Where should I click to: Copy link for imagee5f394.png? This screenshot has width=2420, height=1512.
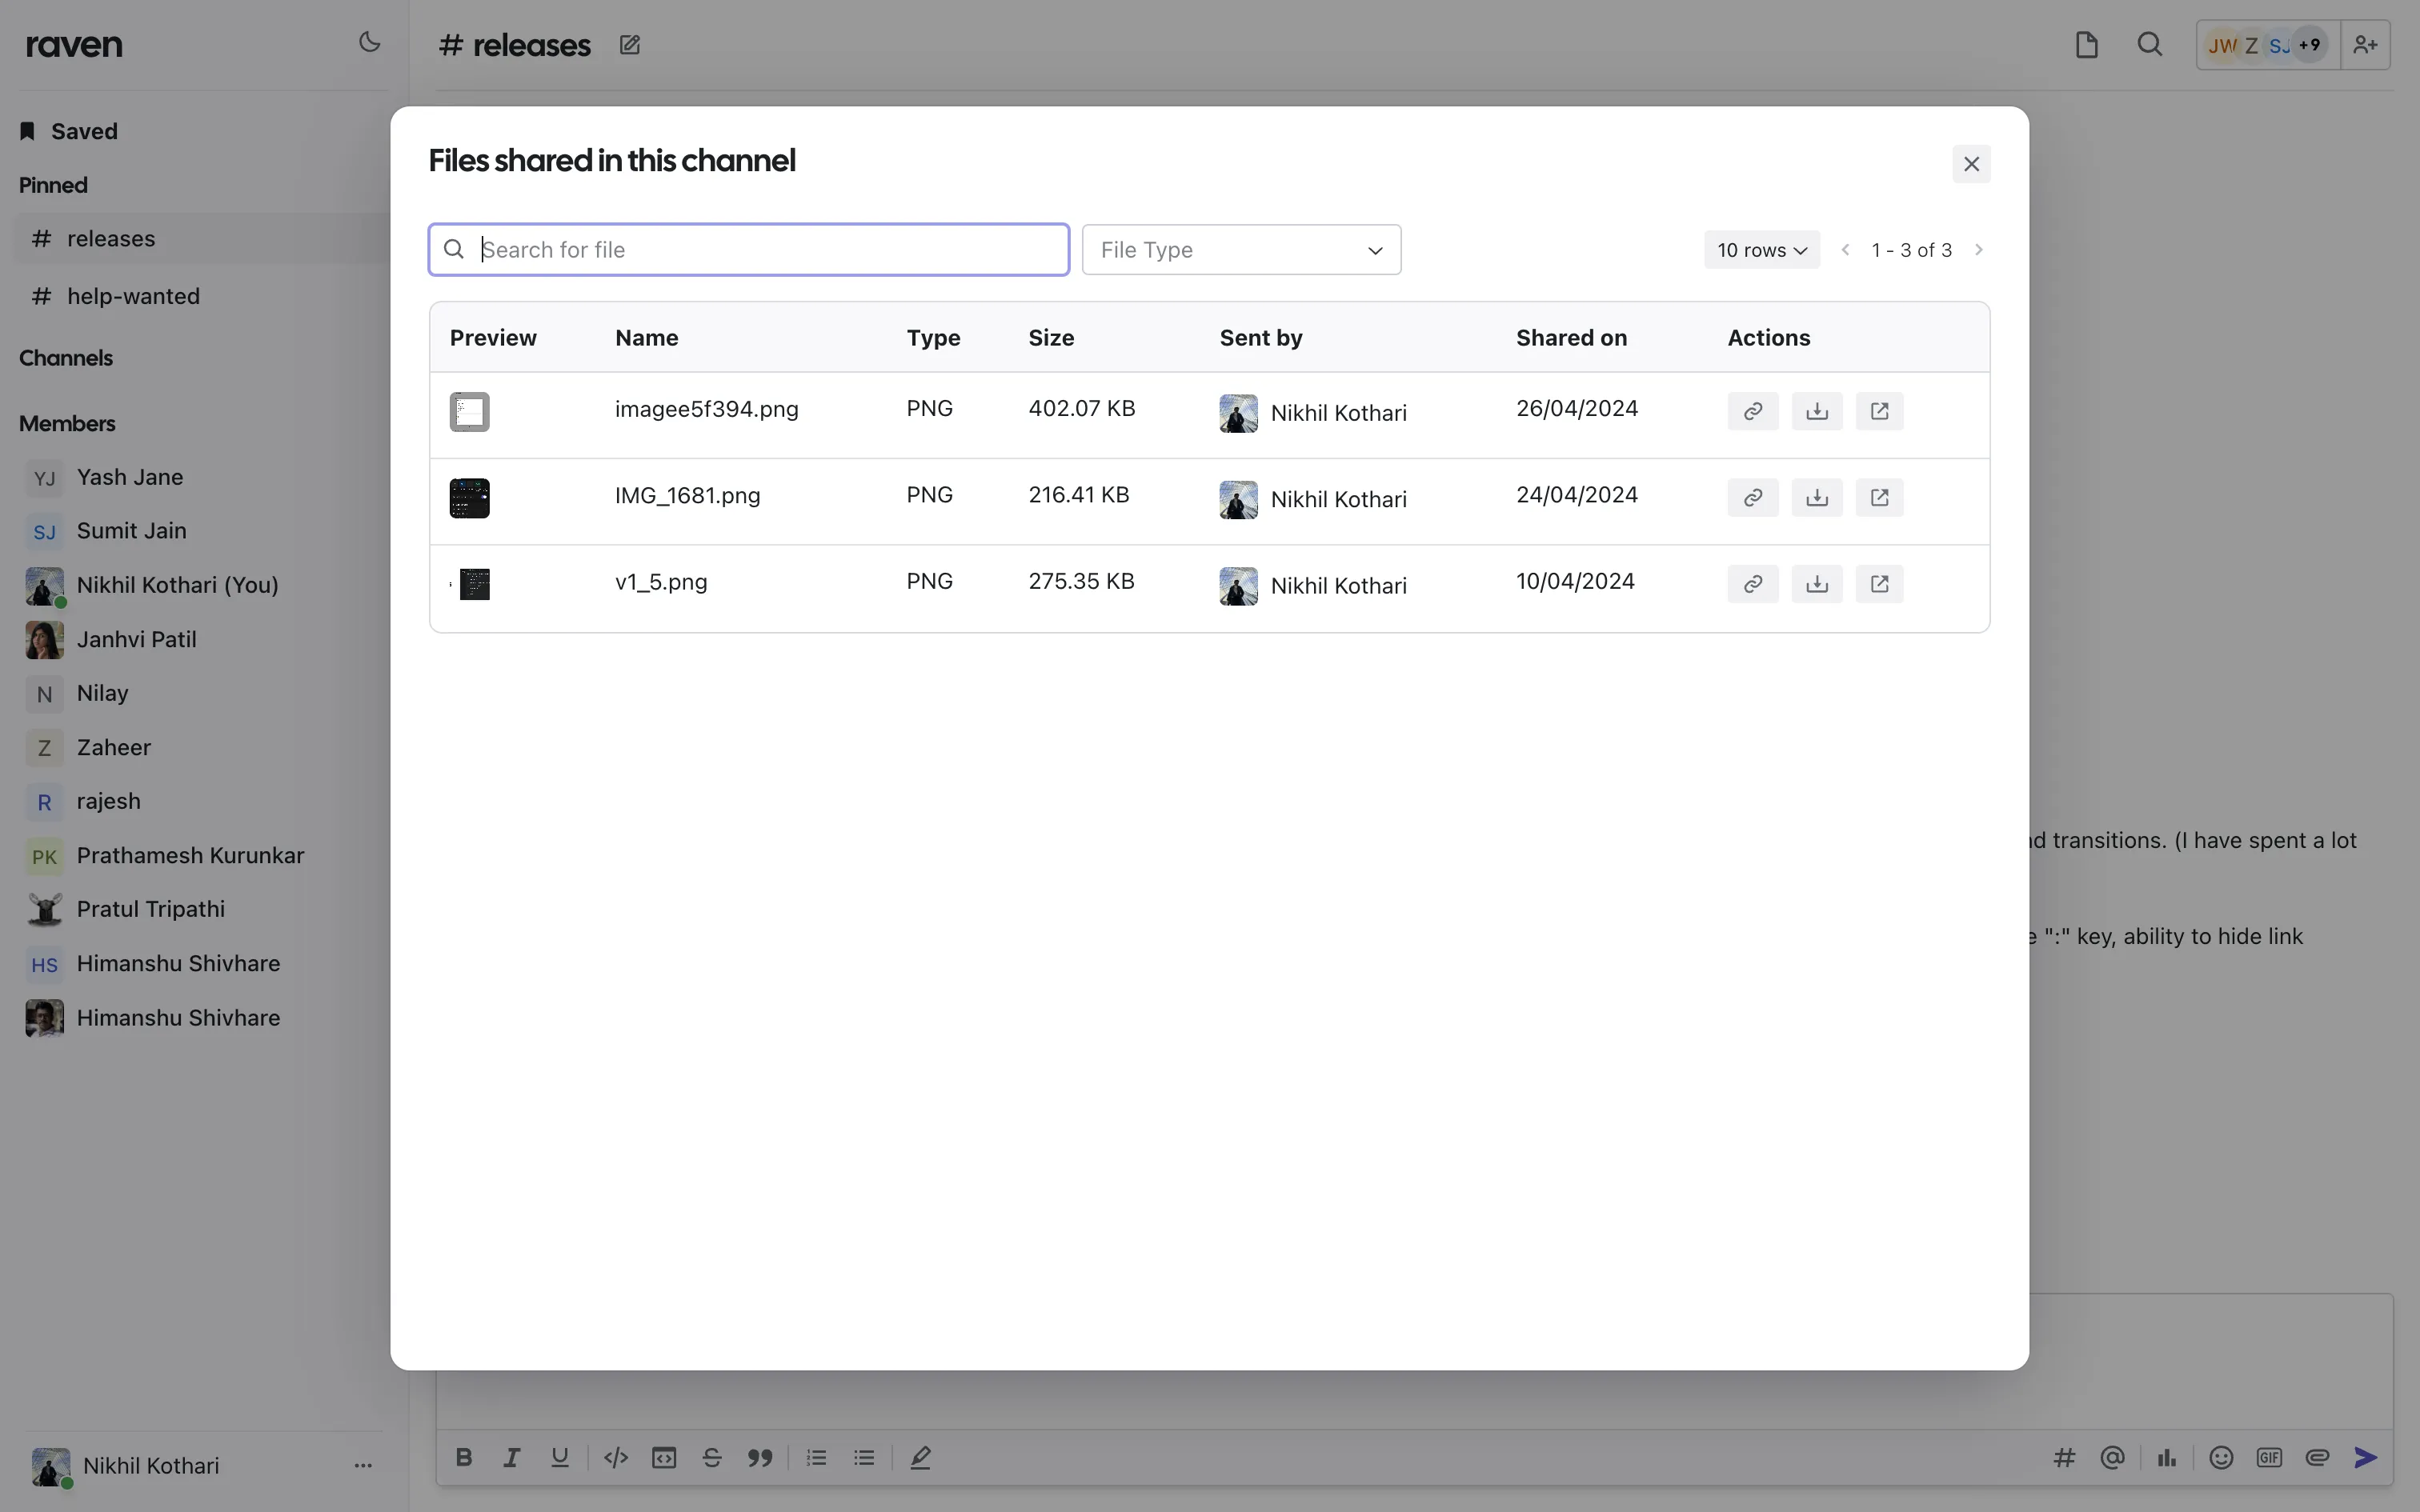pos(1752,411)
